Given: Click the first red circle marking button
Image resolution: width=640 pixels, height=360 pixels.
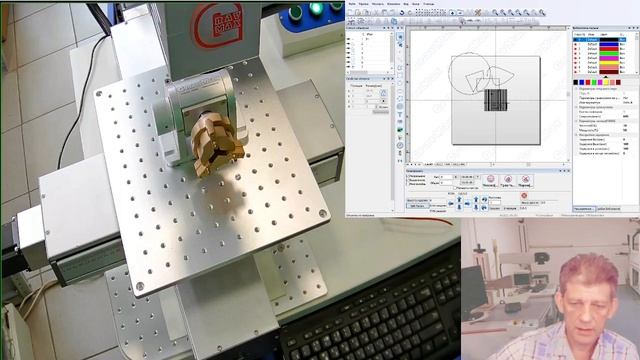Looking at the screenshot, I should 490,181.
